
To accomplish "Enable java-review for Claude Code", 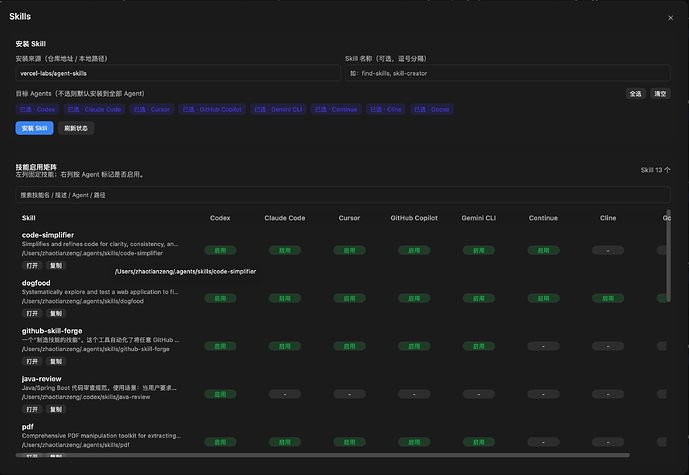I will [285, 394].
